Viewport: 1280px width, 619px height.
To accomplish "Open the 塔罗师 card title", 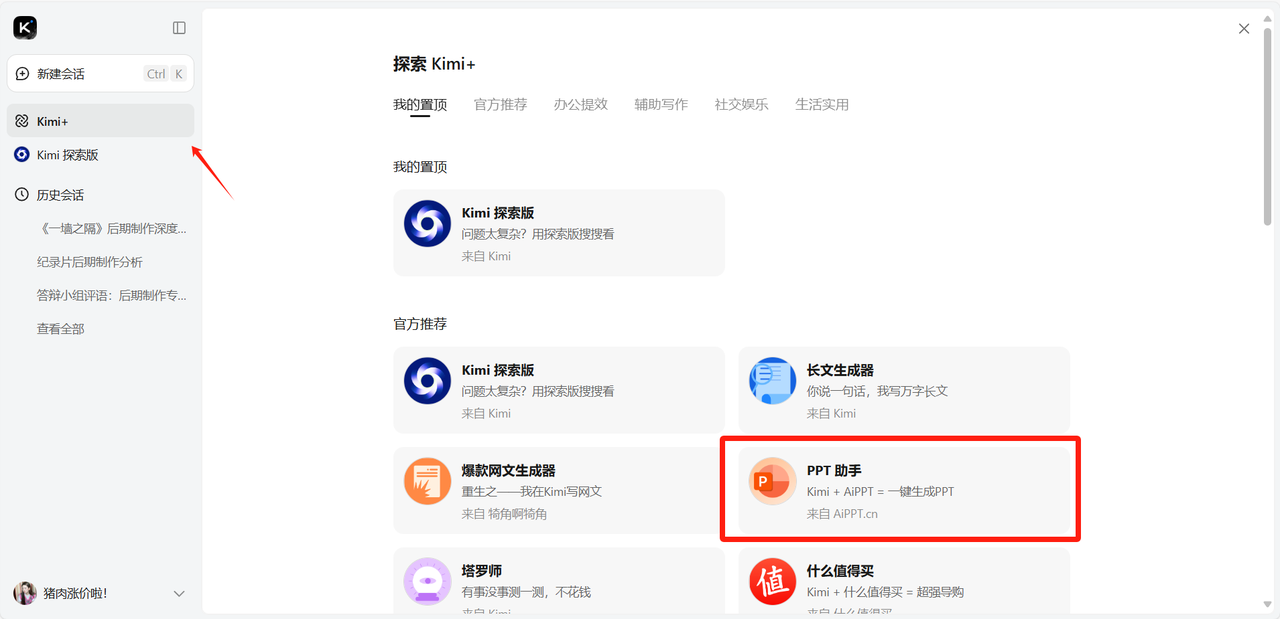I will click(x=482, y=570).
